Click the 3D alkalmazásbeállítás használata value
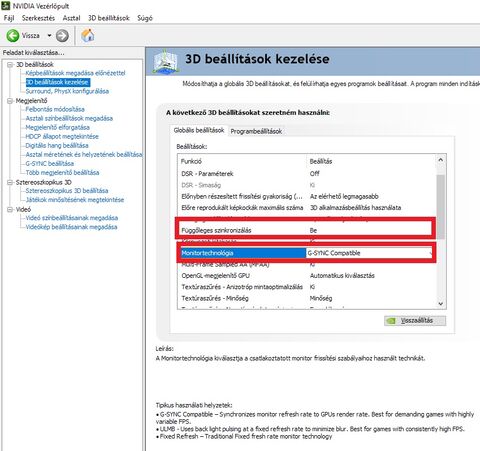This screenshot has width=480, height=451. click(355, 208)
